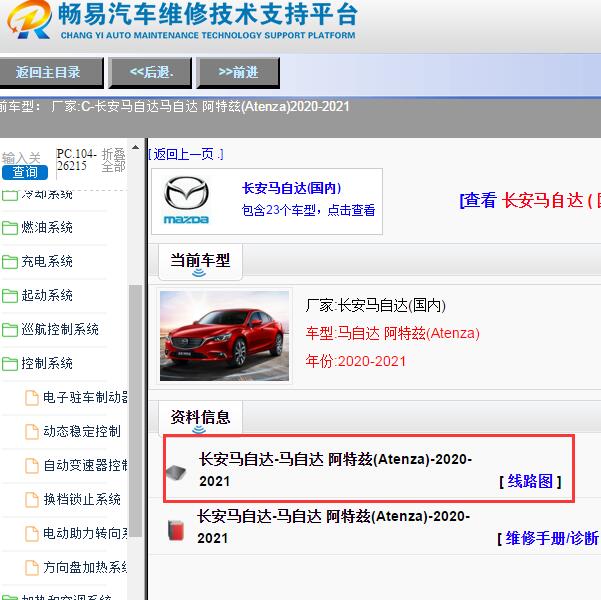Open 长安马自达(国内) brand link

291,188
